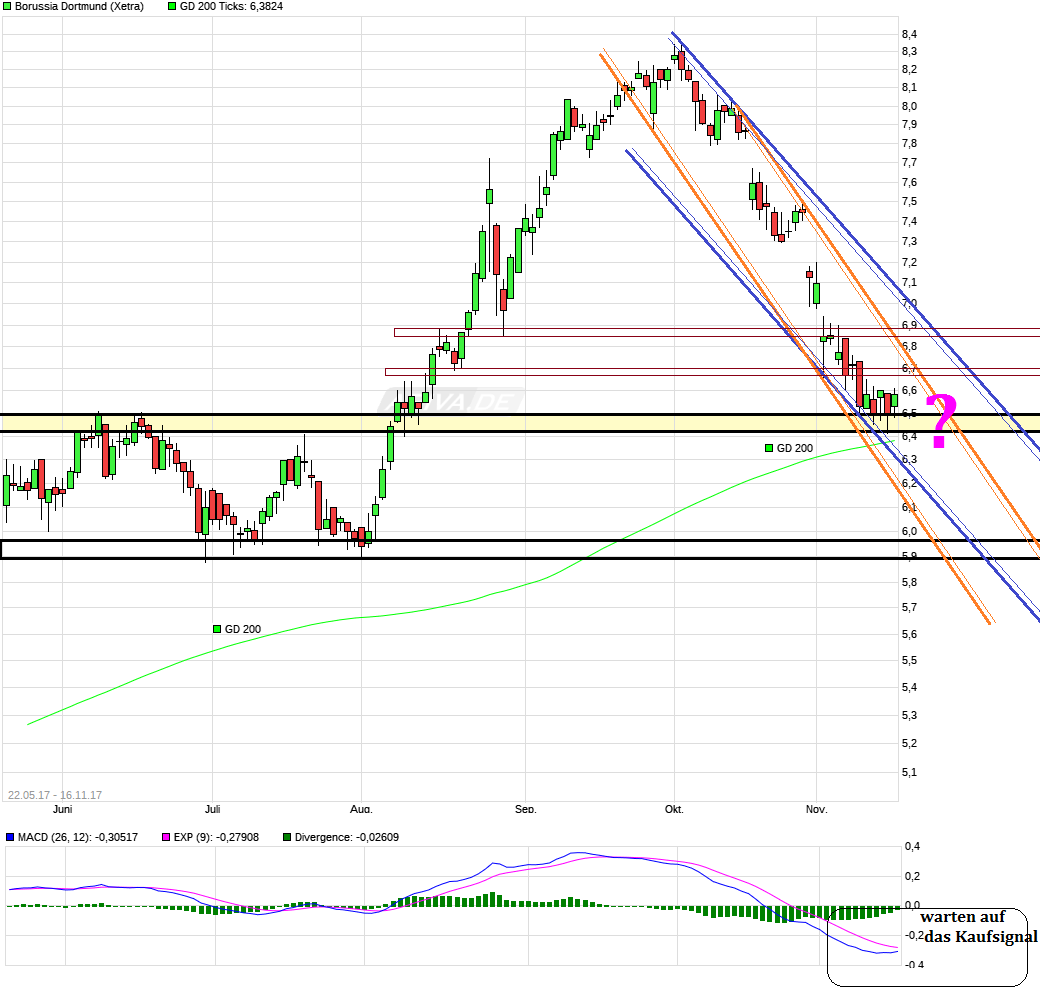
Task: Click the 8,4 price axis value
Action: (x=909, y=34)
